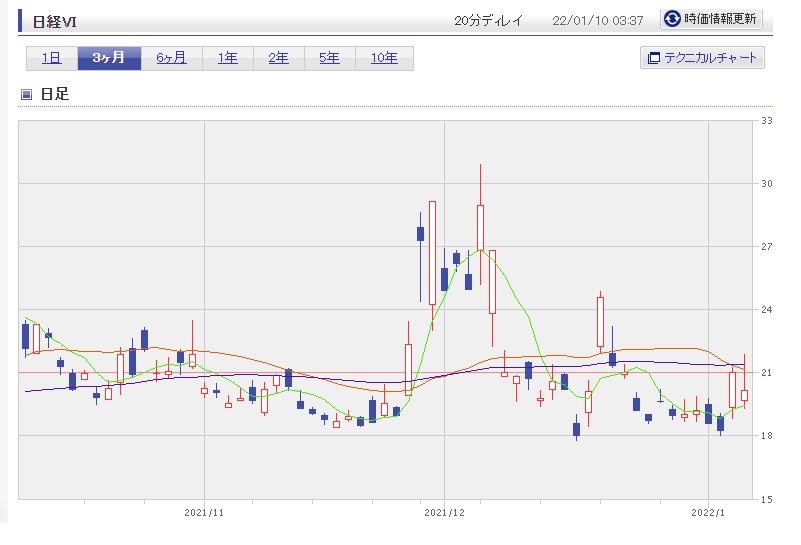801x545 pixels.
Task: Open the 10年 chart range
Action: (x=384, y=58)
